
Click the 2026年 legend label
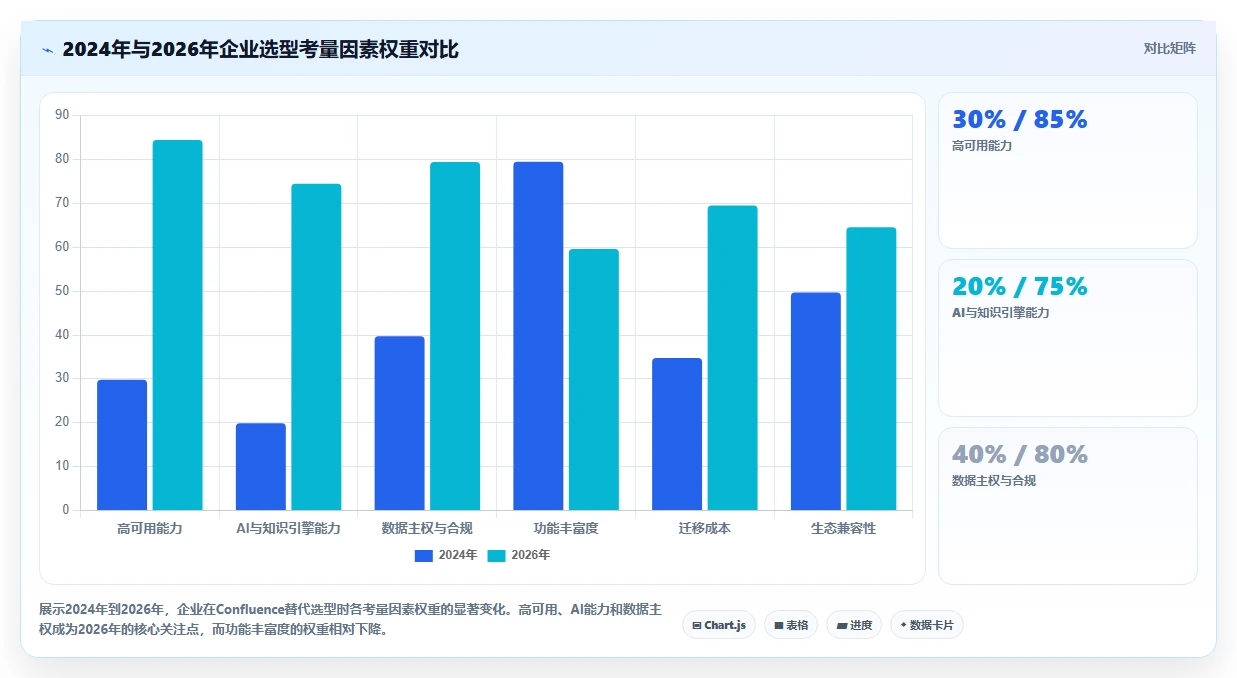pos(531,556)
